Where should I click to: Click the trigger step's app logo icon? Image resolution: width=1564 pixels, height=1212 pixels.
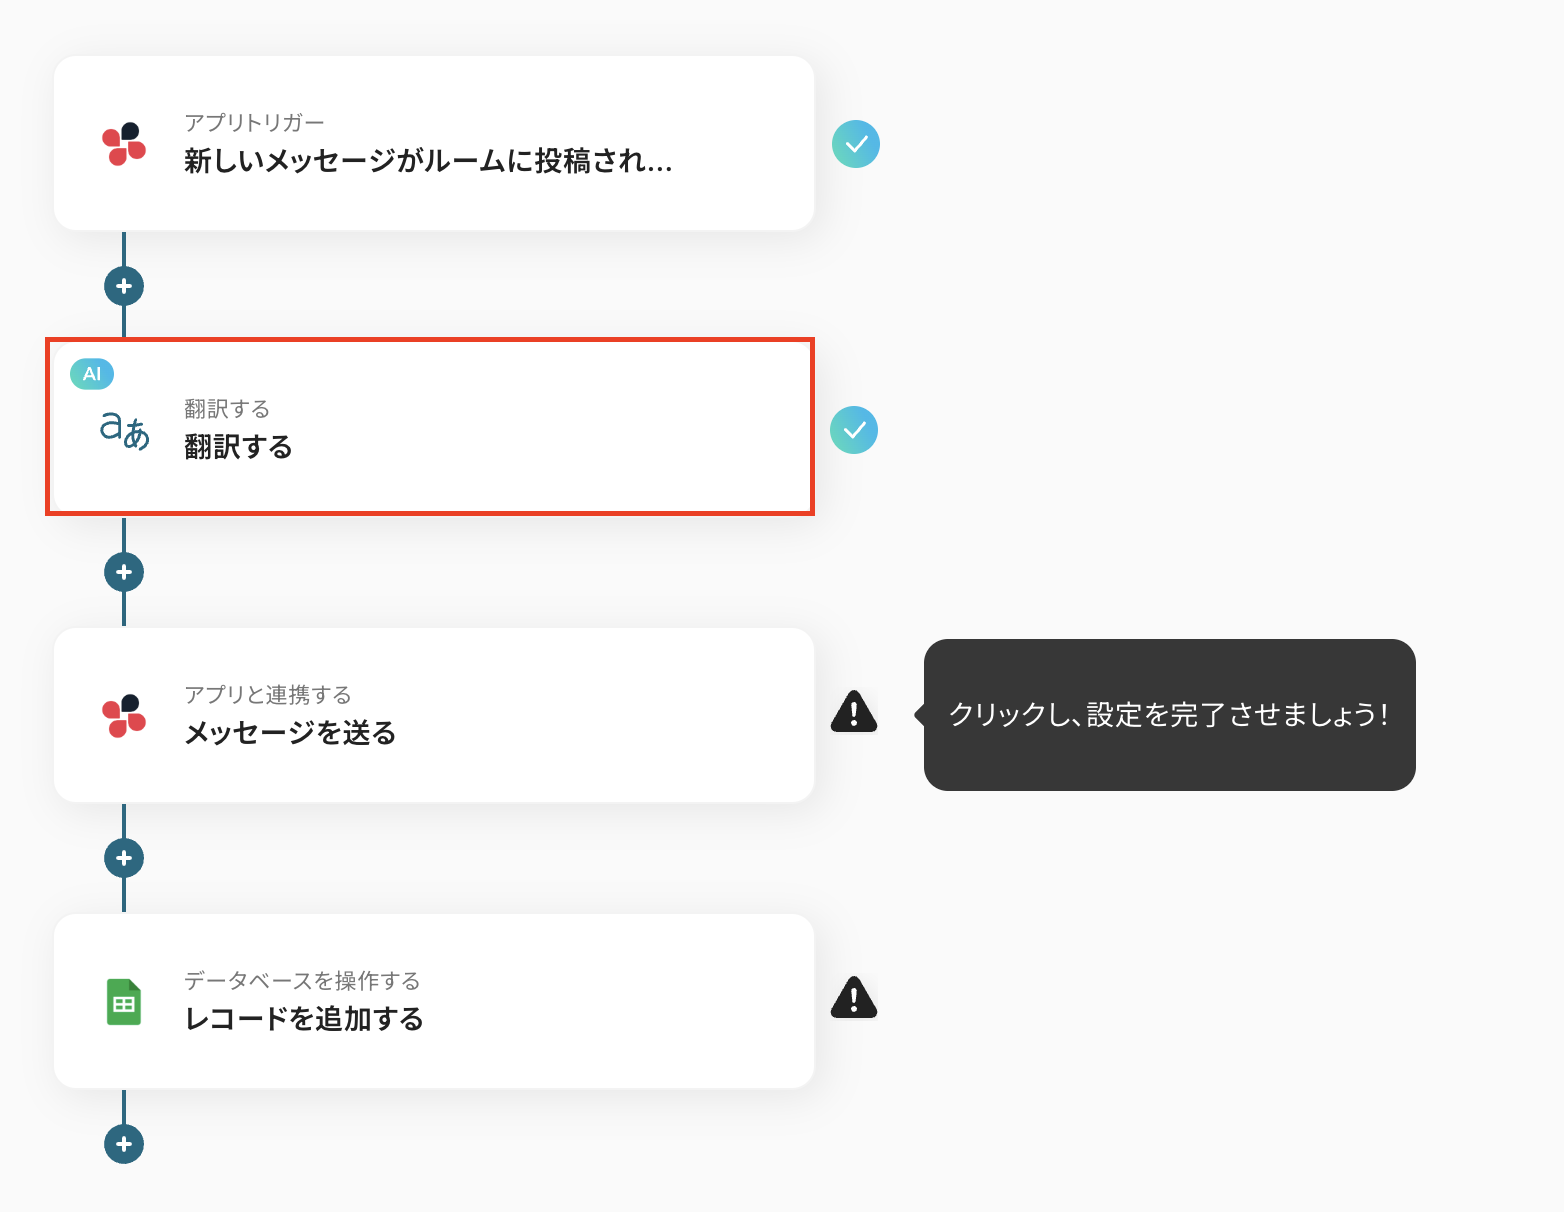pyautogui.click(x=124, y=144)
